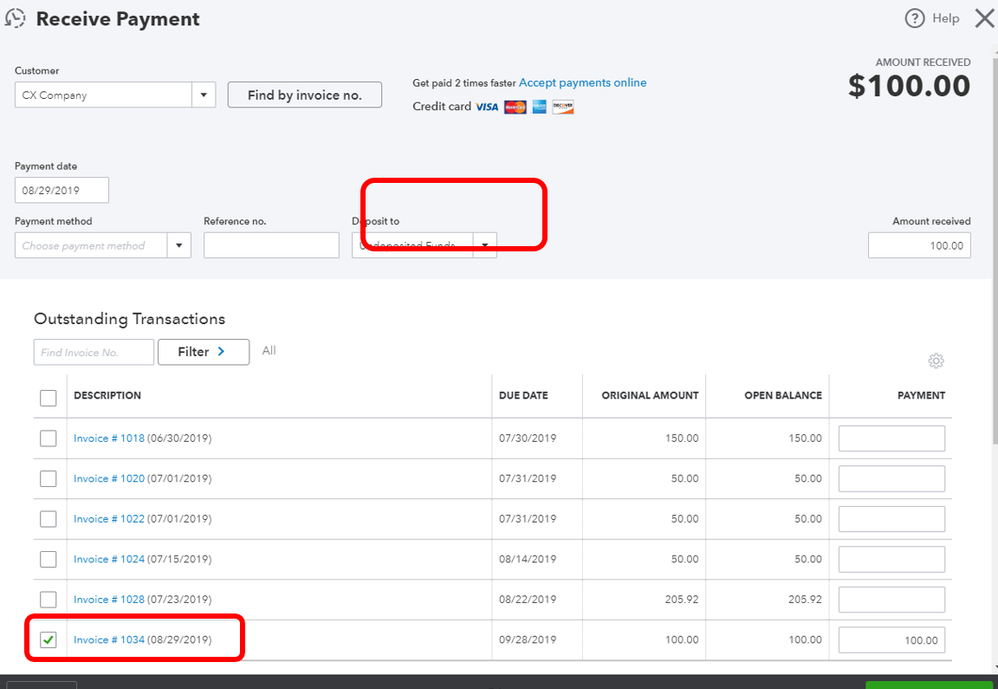
Task: Click the due date 09/28/2019
Action: click(528, 639)
